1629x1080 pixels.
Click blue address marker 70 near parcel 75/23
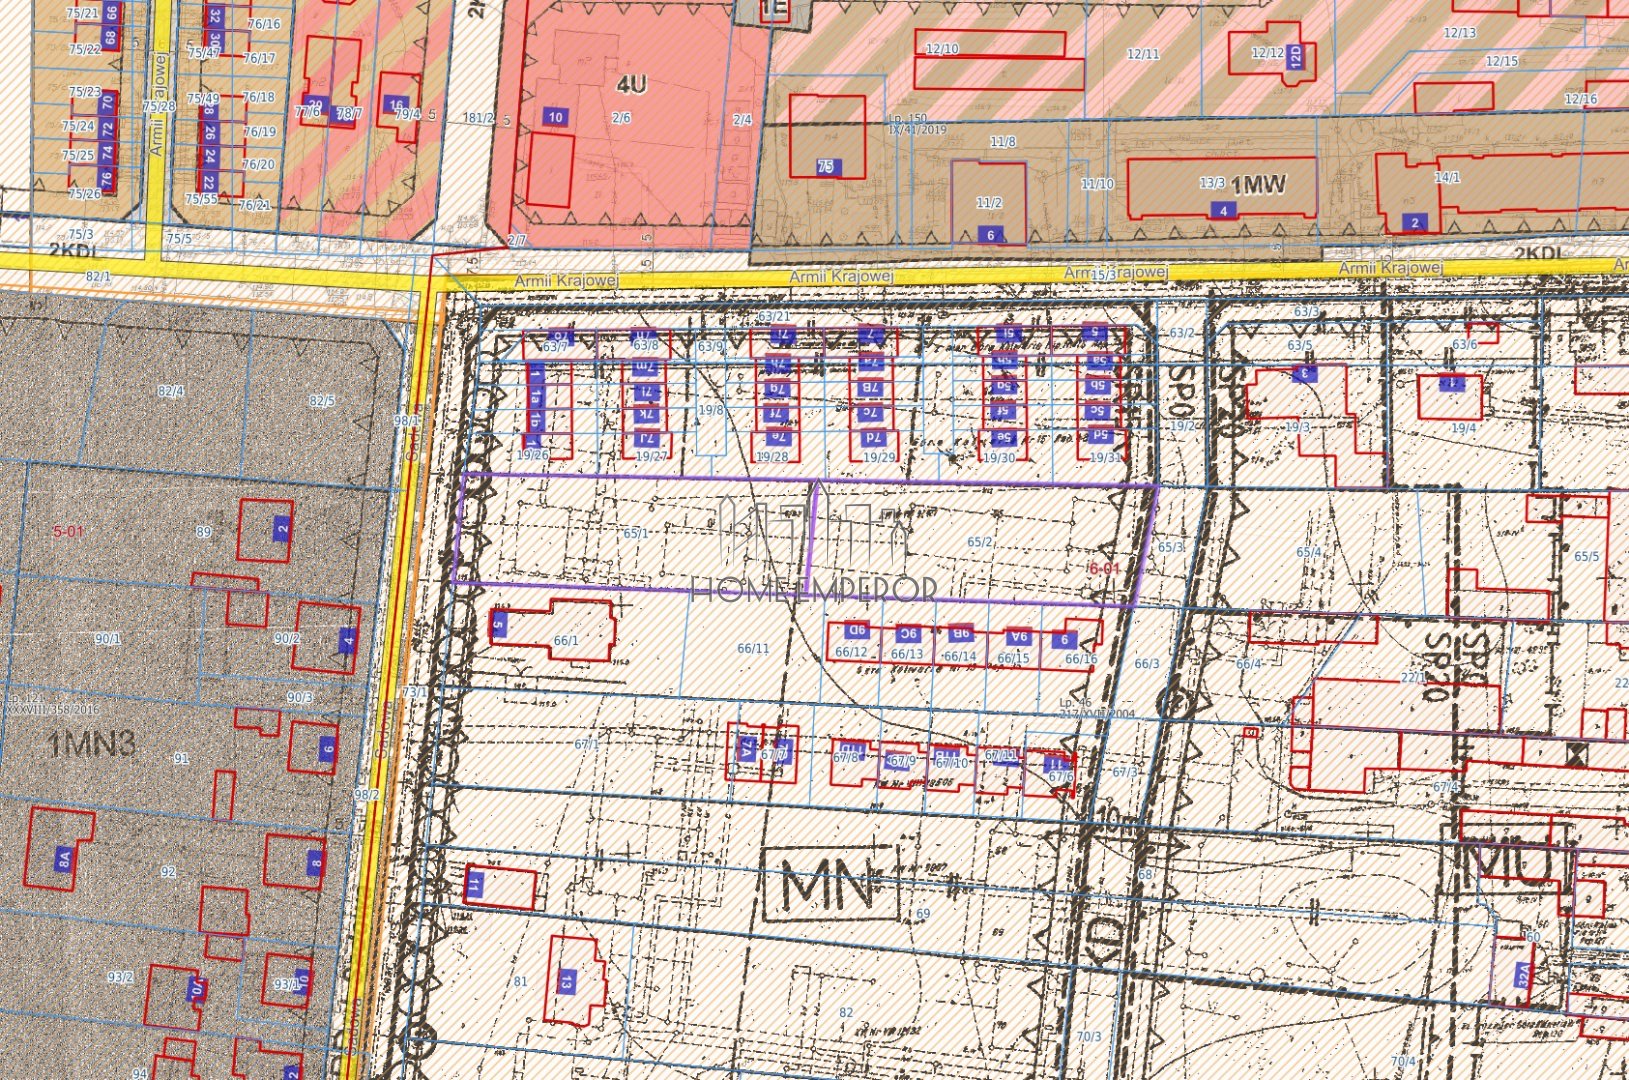coord(107,102)
